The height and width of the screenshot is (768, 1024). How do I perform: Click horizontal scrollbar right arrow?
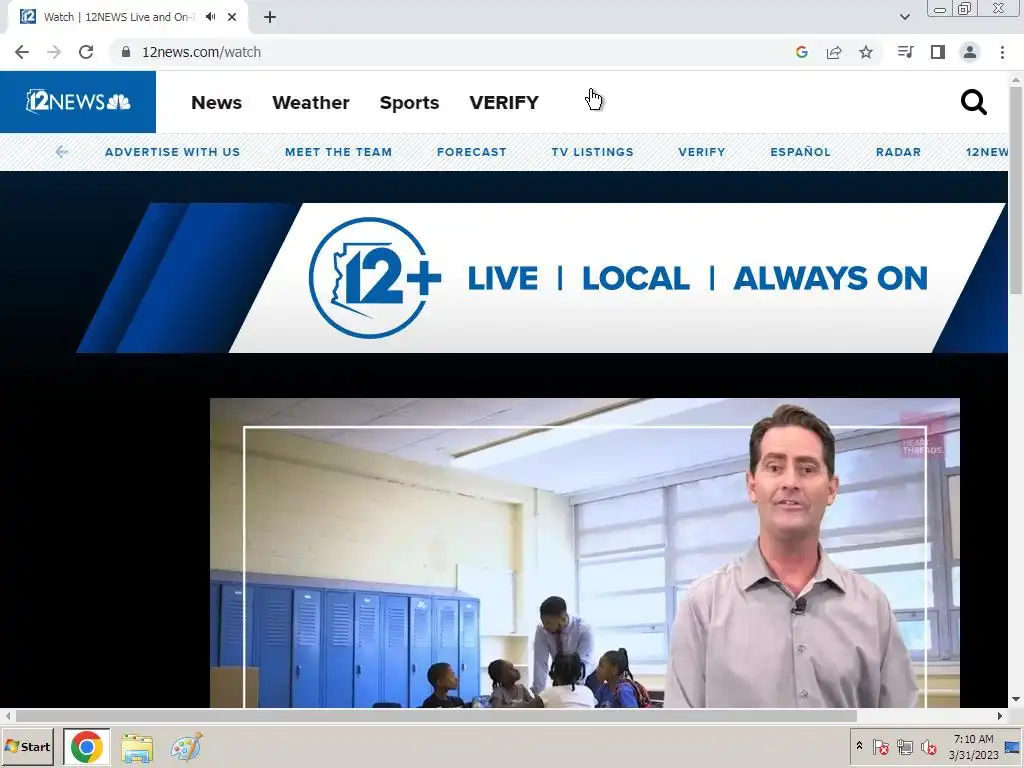point(1000,716)
